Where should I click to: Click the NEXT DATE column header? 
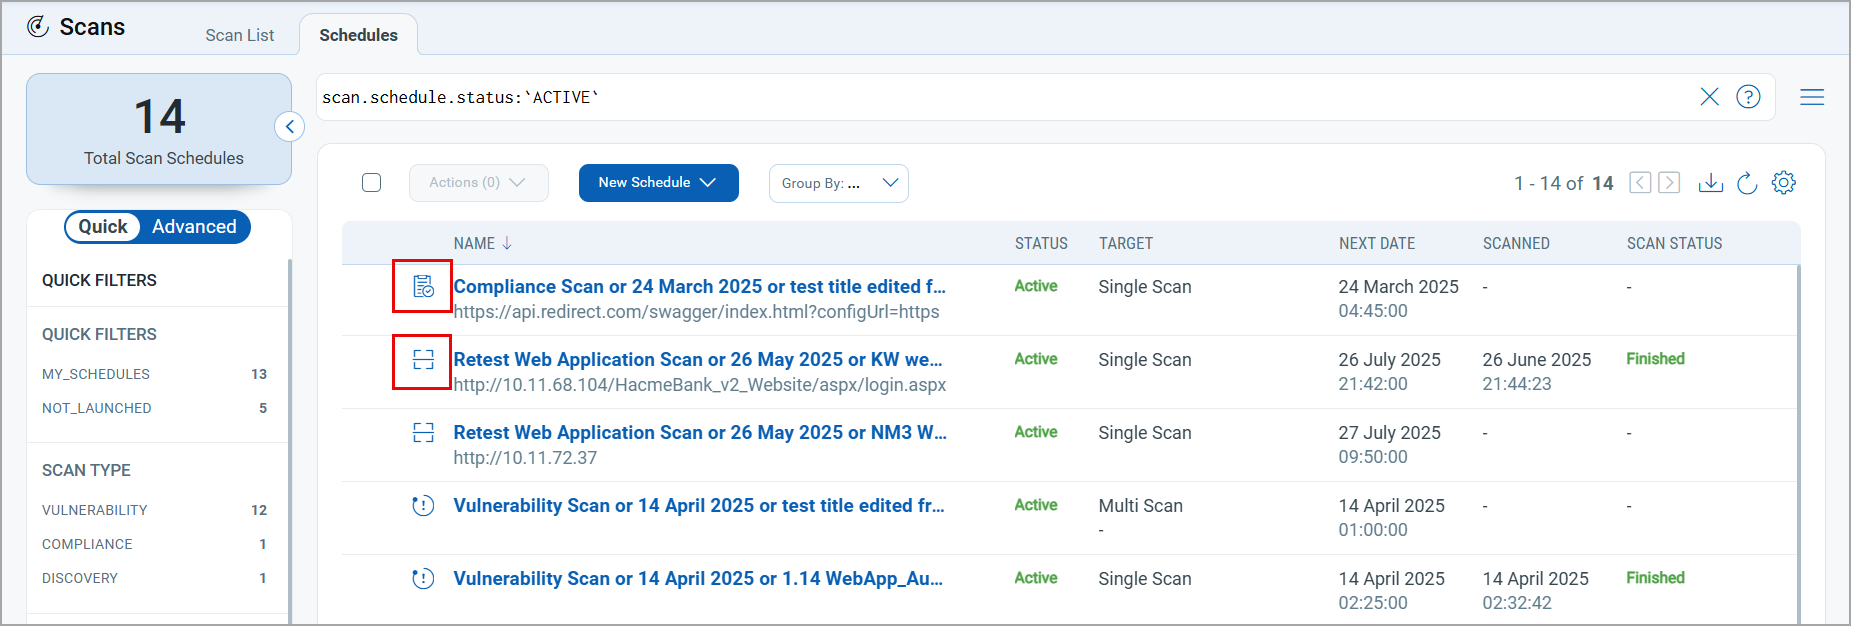pos(1377,243)
